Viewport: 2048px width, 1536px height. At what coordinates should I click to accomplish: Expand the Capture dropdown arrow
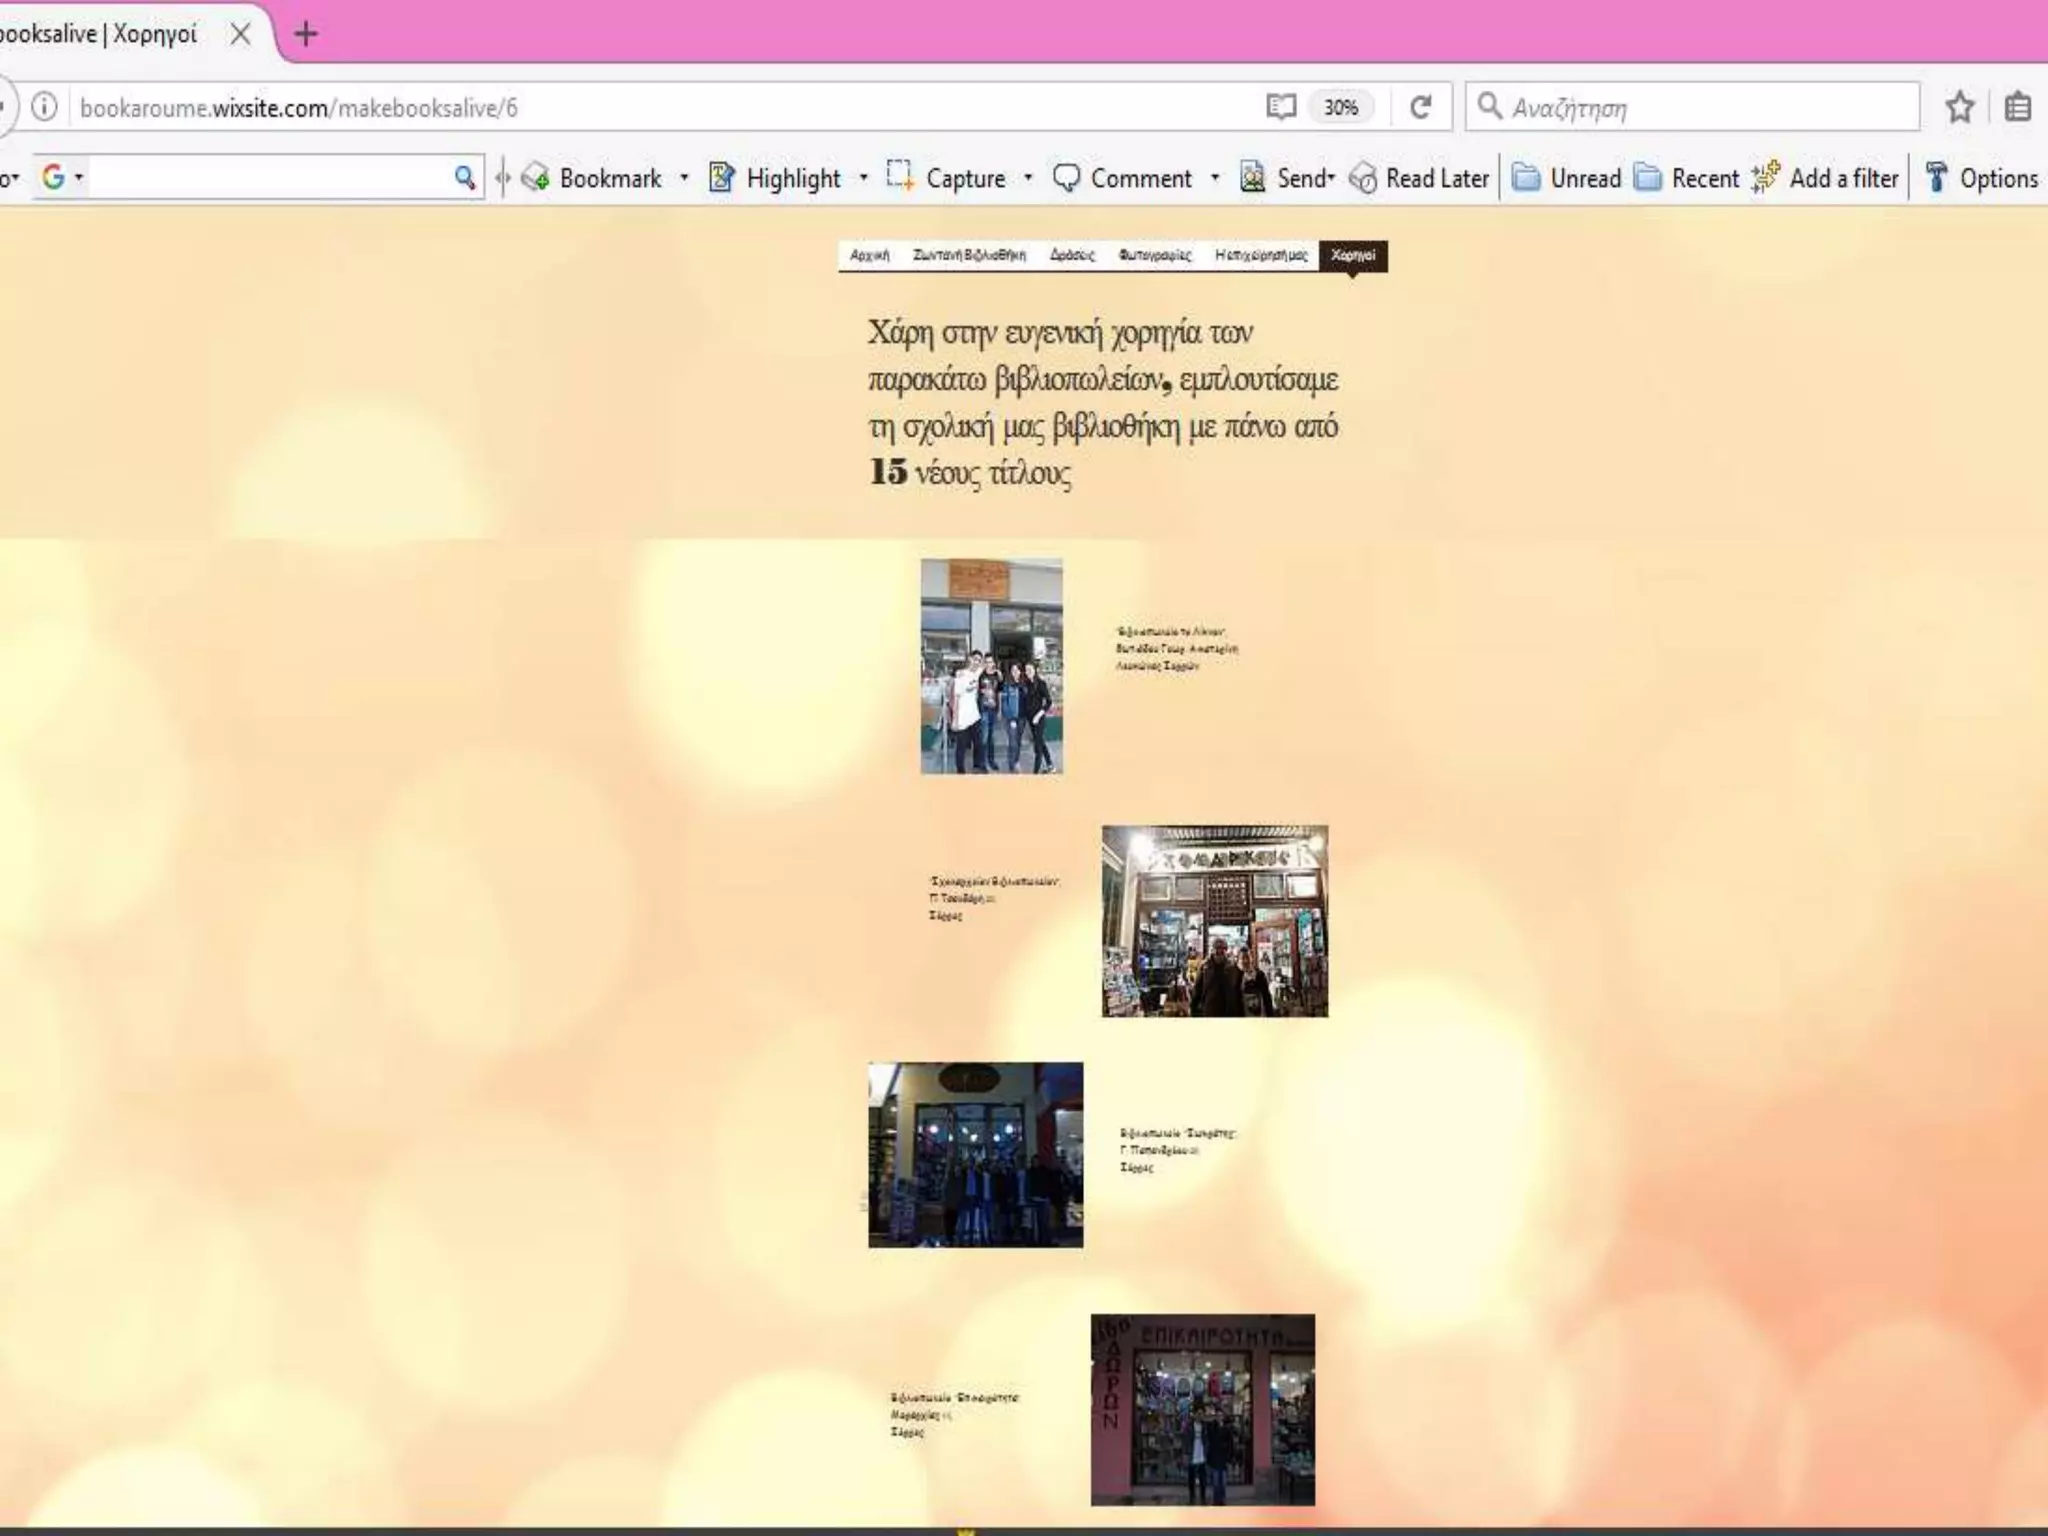click(1028, 178)
